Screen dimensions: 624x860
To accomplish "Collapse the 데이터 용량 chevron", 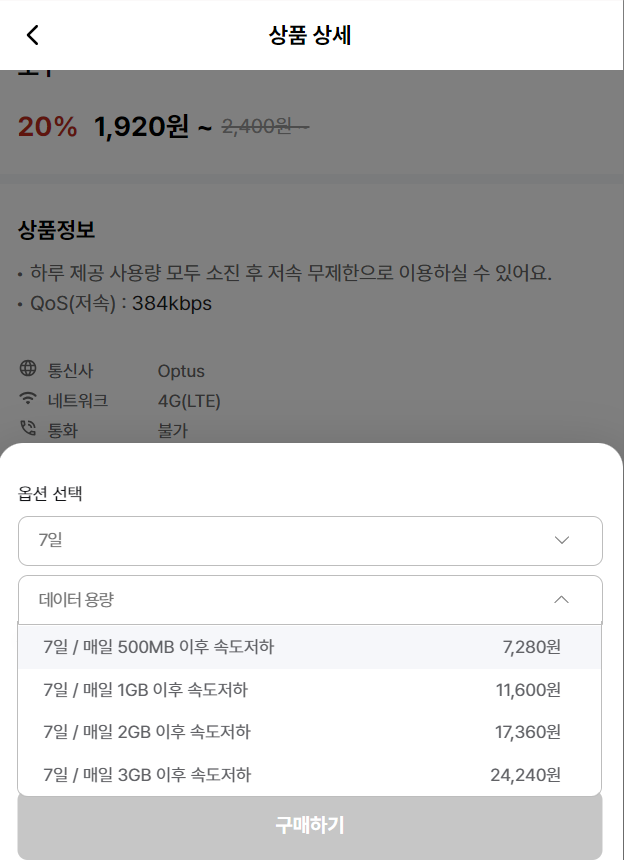I will coord(561,599).
